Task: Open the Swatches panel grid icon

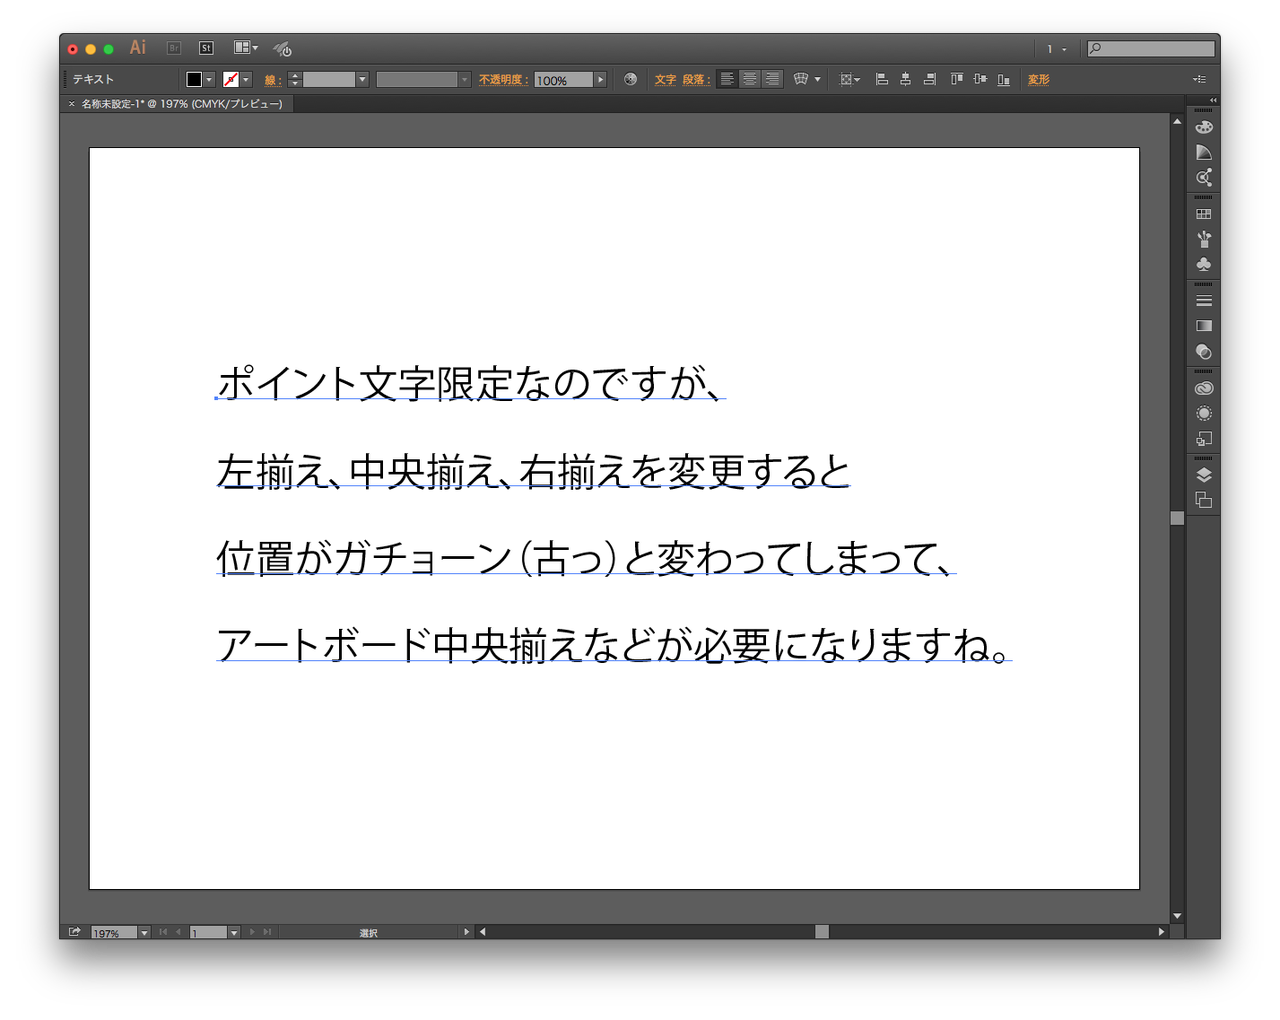Action: pyautogui.click(x=1204, y=214)
